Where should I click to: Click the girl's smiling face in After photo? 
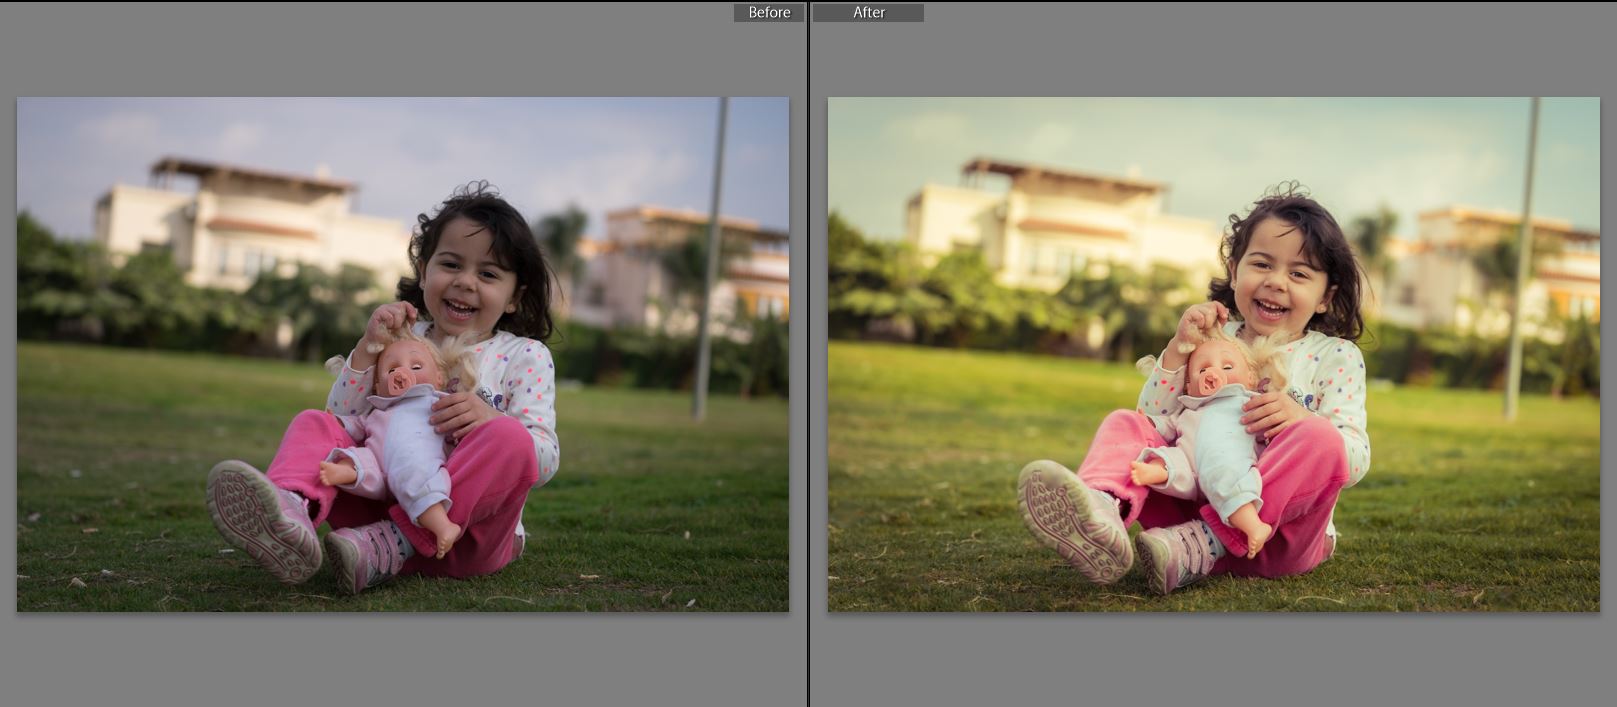pos(1273,278)
